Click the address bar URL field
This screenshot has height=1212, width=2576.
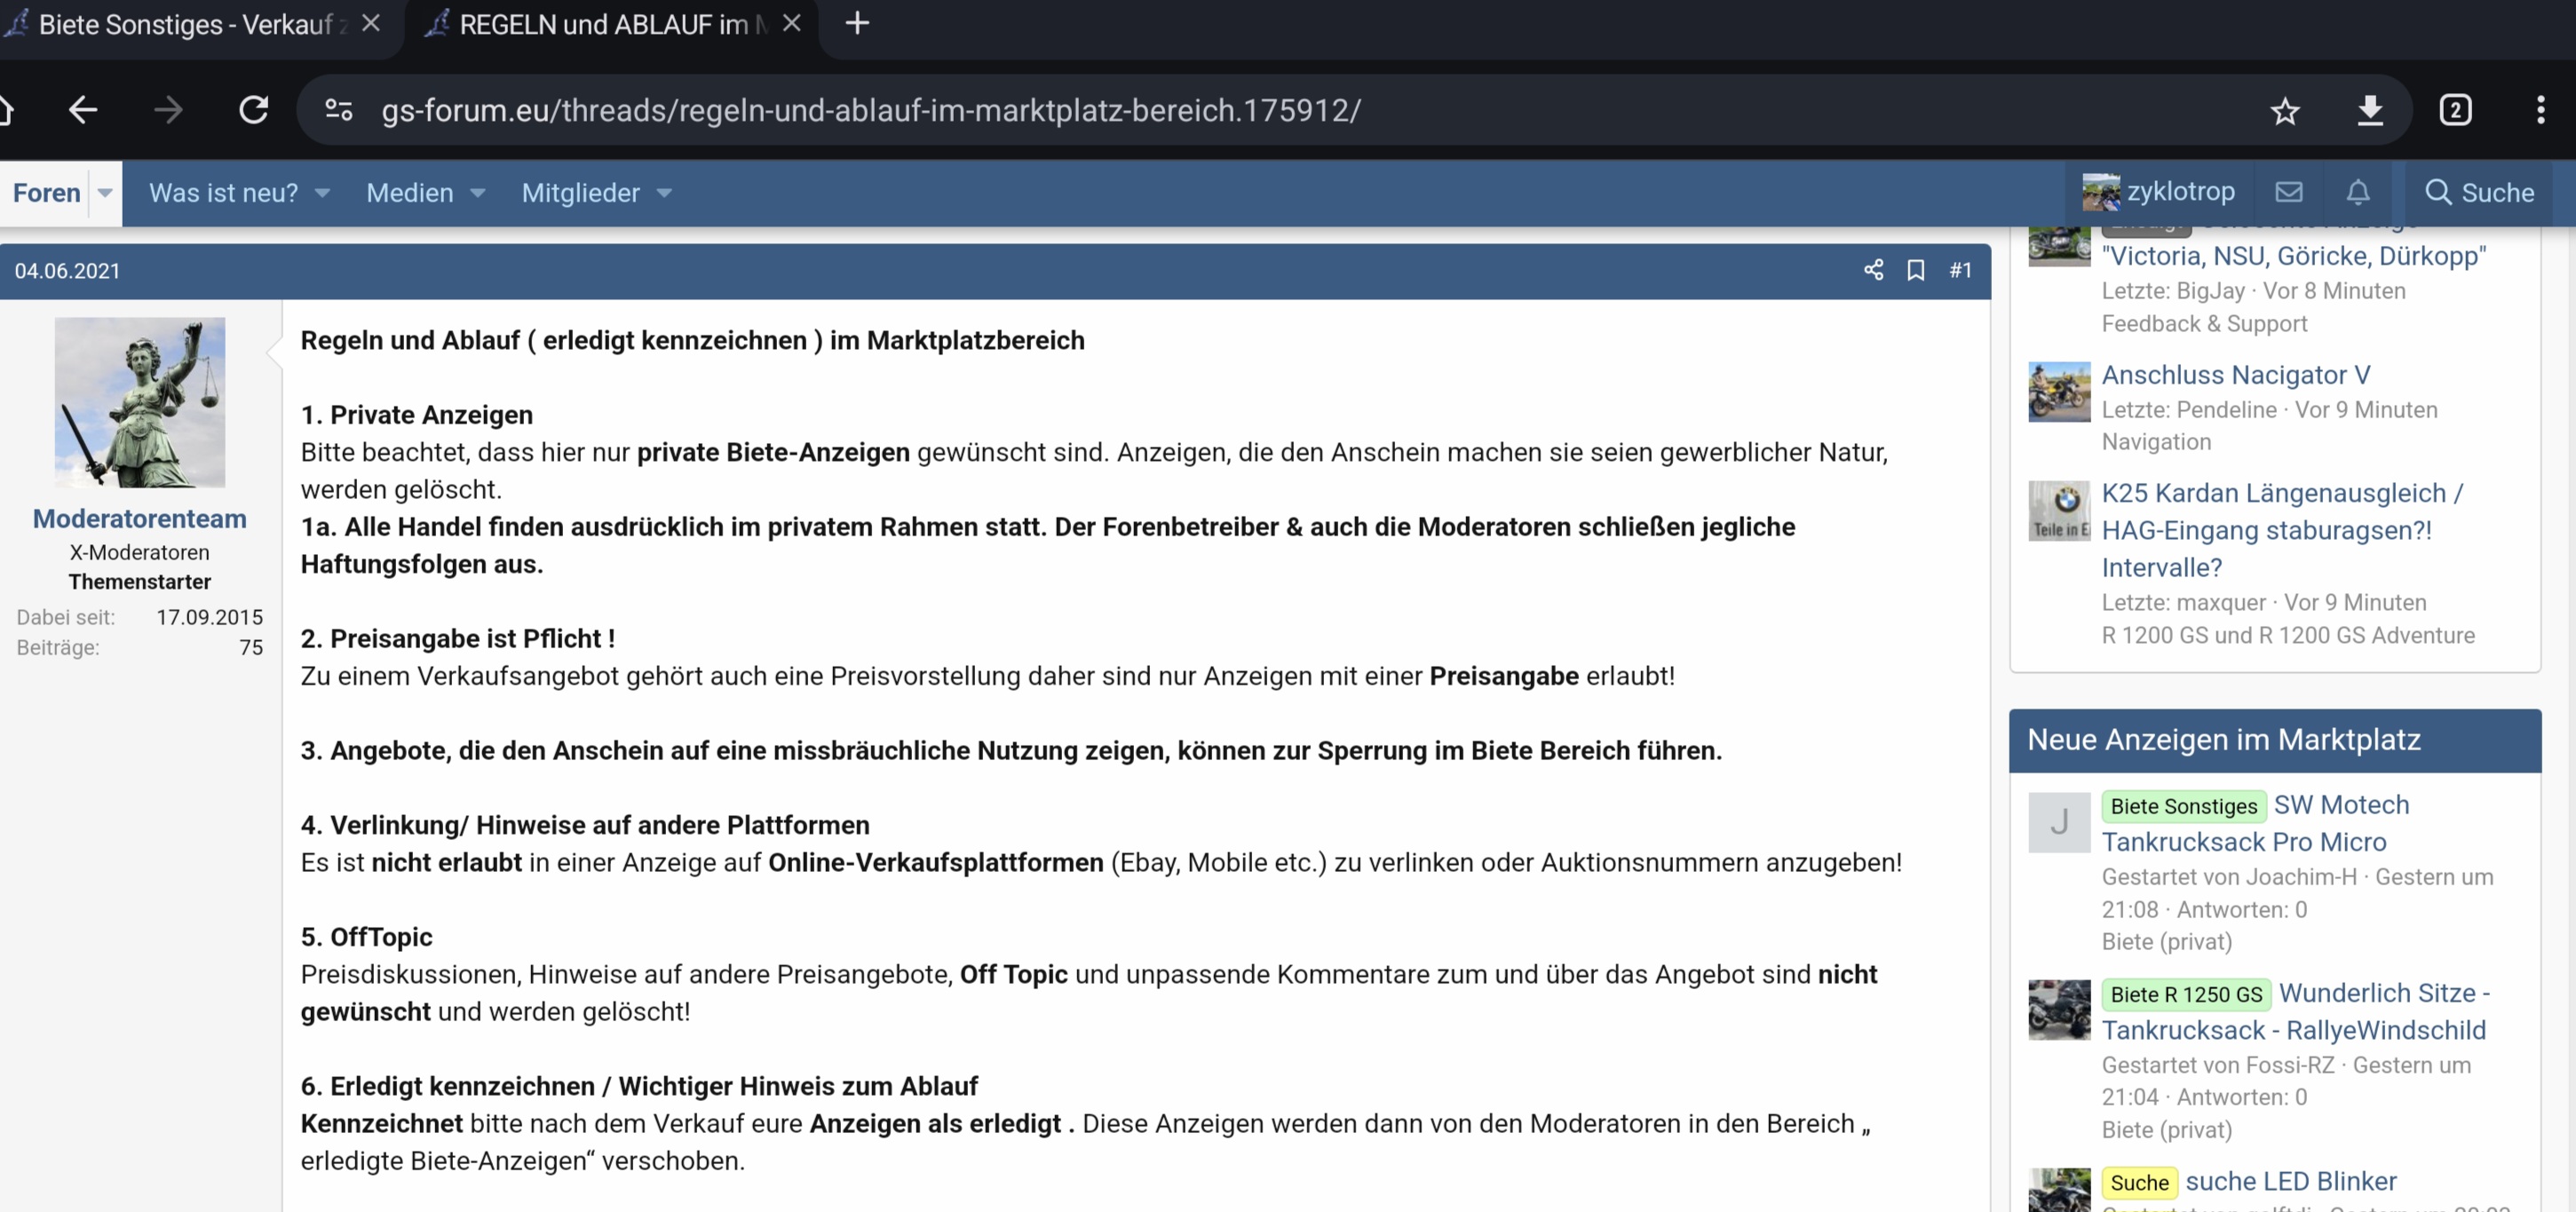(870, 110)
